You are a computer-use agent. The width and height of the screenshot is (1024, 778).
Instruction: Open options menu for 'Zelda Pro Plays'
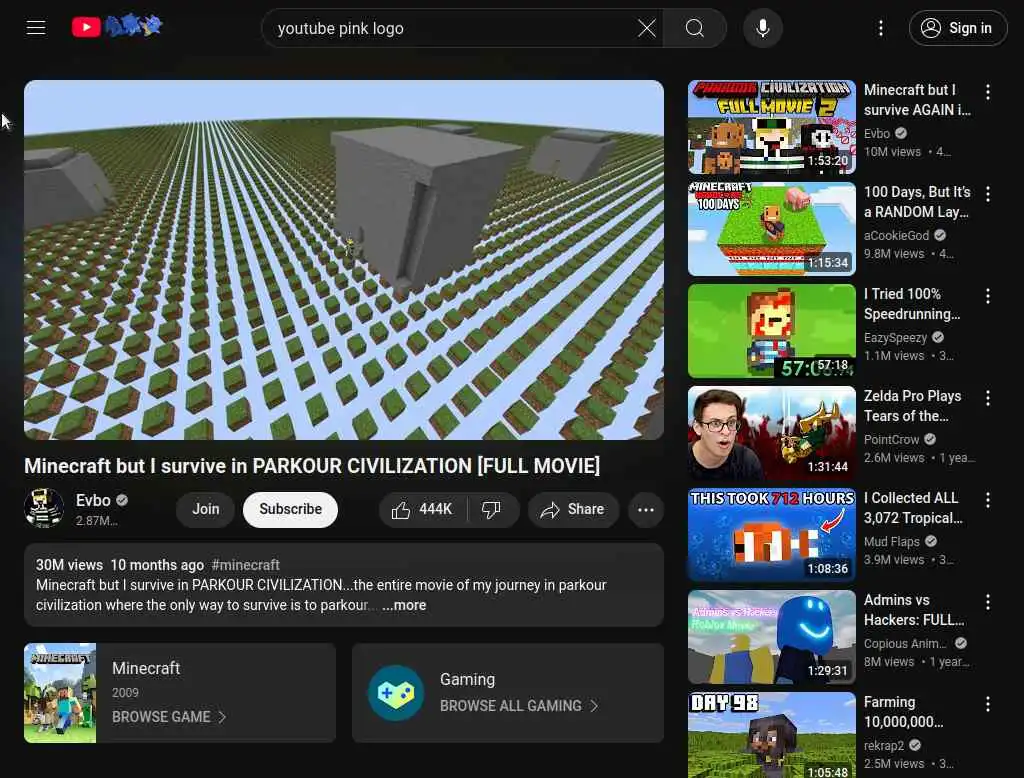[987, 398]
